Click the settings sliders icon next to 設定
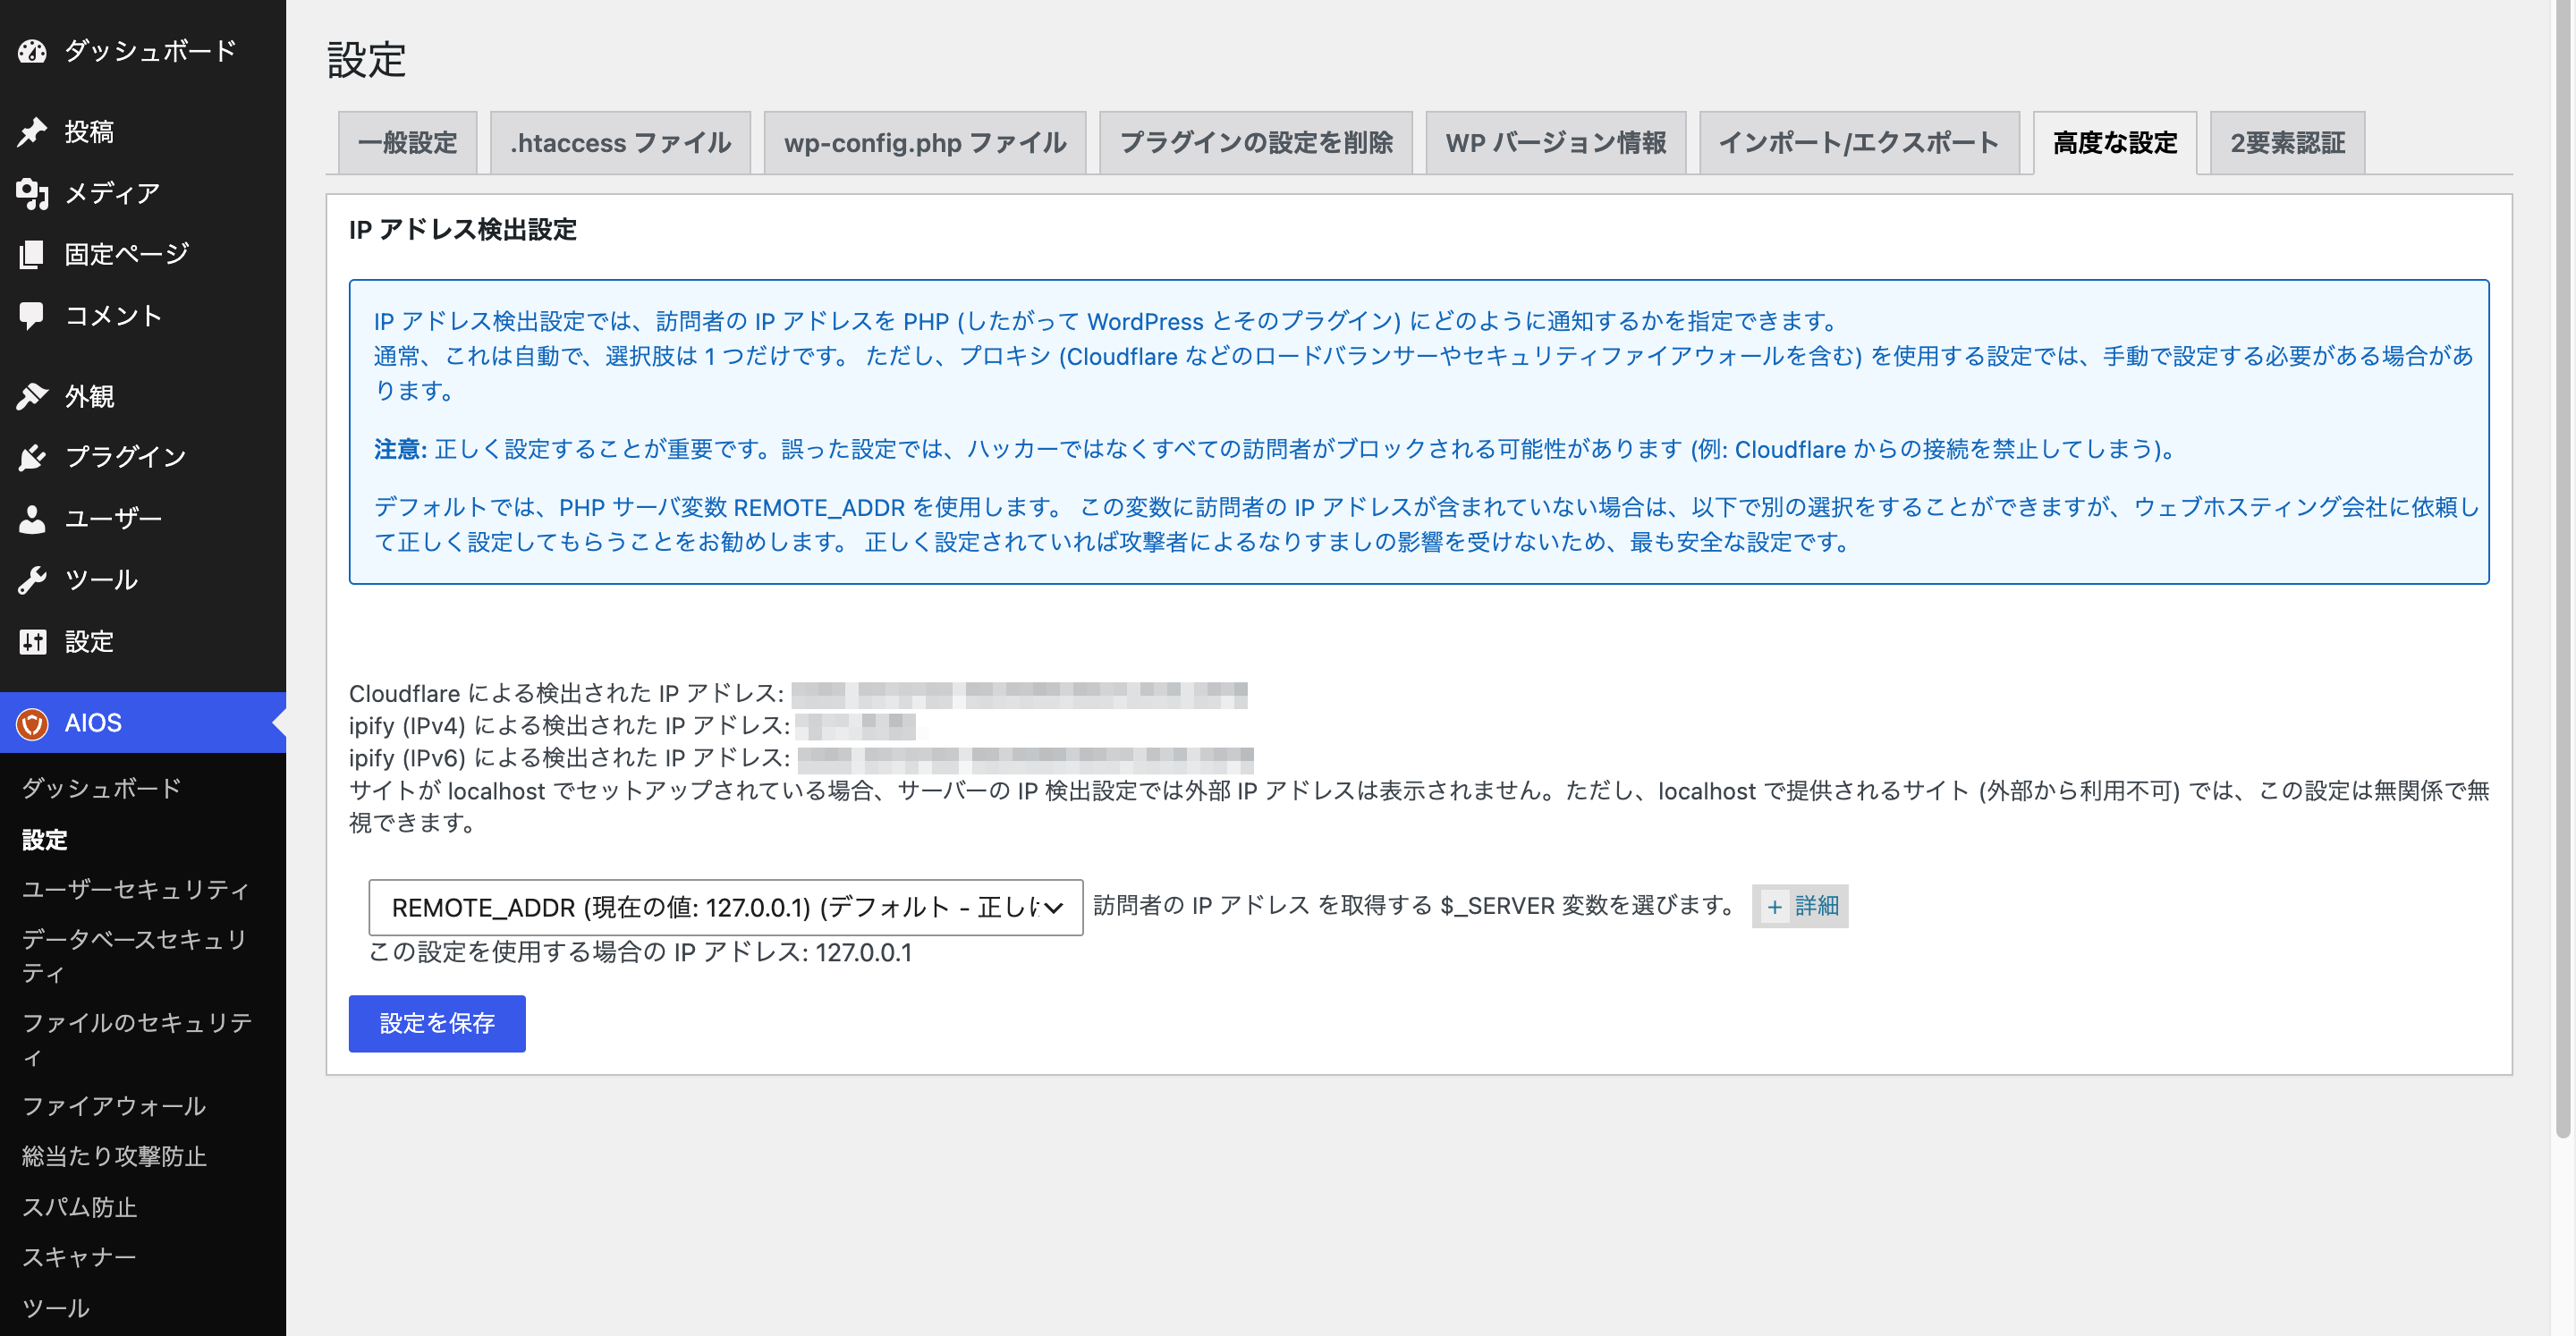The width and height of the screenshot is (2576, 1336). 32,642
